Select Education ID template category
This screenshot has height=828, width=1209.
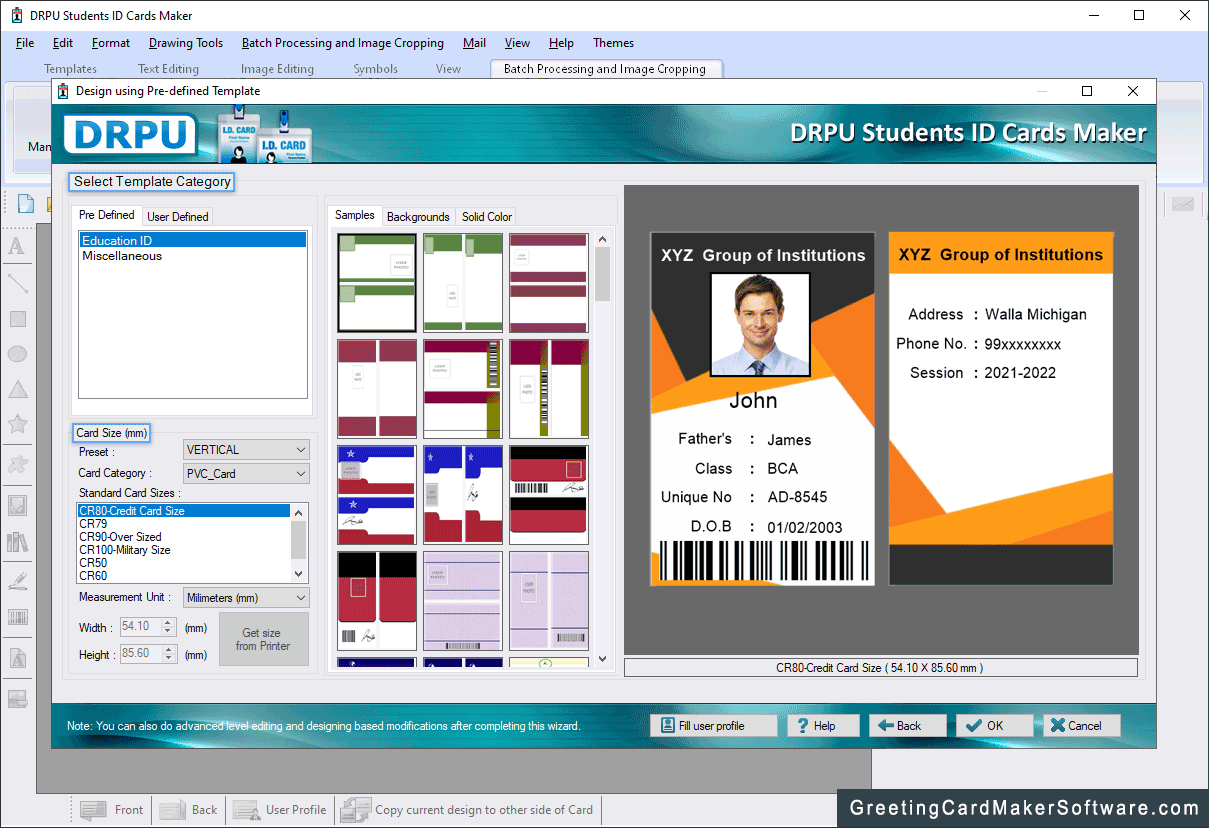pos(193,241)
